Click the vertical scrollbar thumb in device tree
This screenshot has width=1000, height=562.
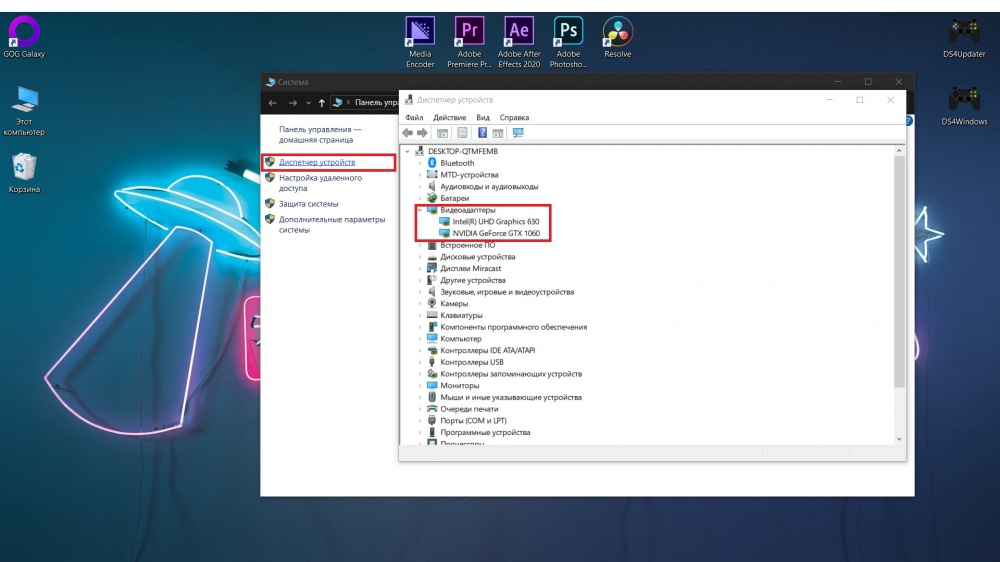pyautogui.click(x=899, y=272)
